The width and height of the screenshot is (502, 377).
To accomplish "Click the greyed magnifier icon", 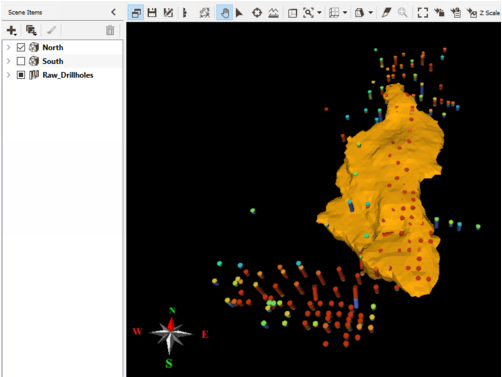I will tap(402, 13).
